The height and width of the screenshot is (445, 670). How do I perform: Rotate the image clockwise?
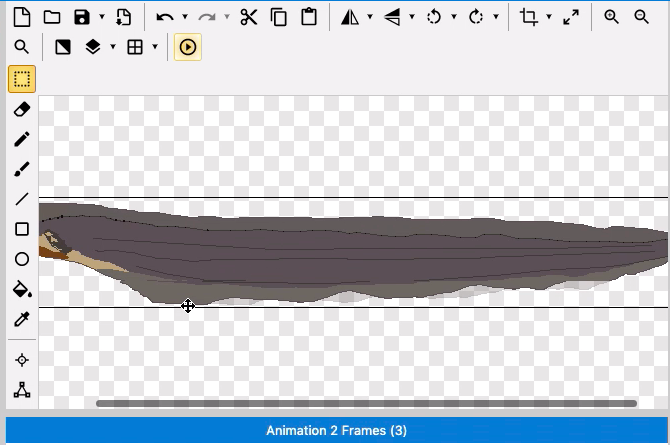pos(476,17)
